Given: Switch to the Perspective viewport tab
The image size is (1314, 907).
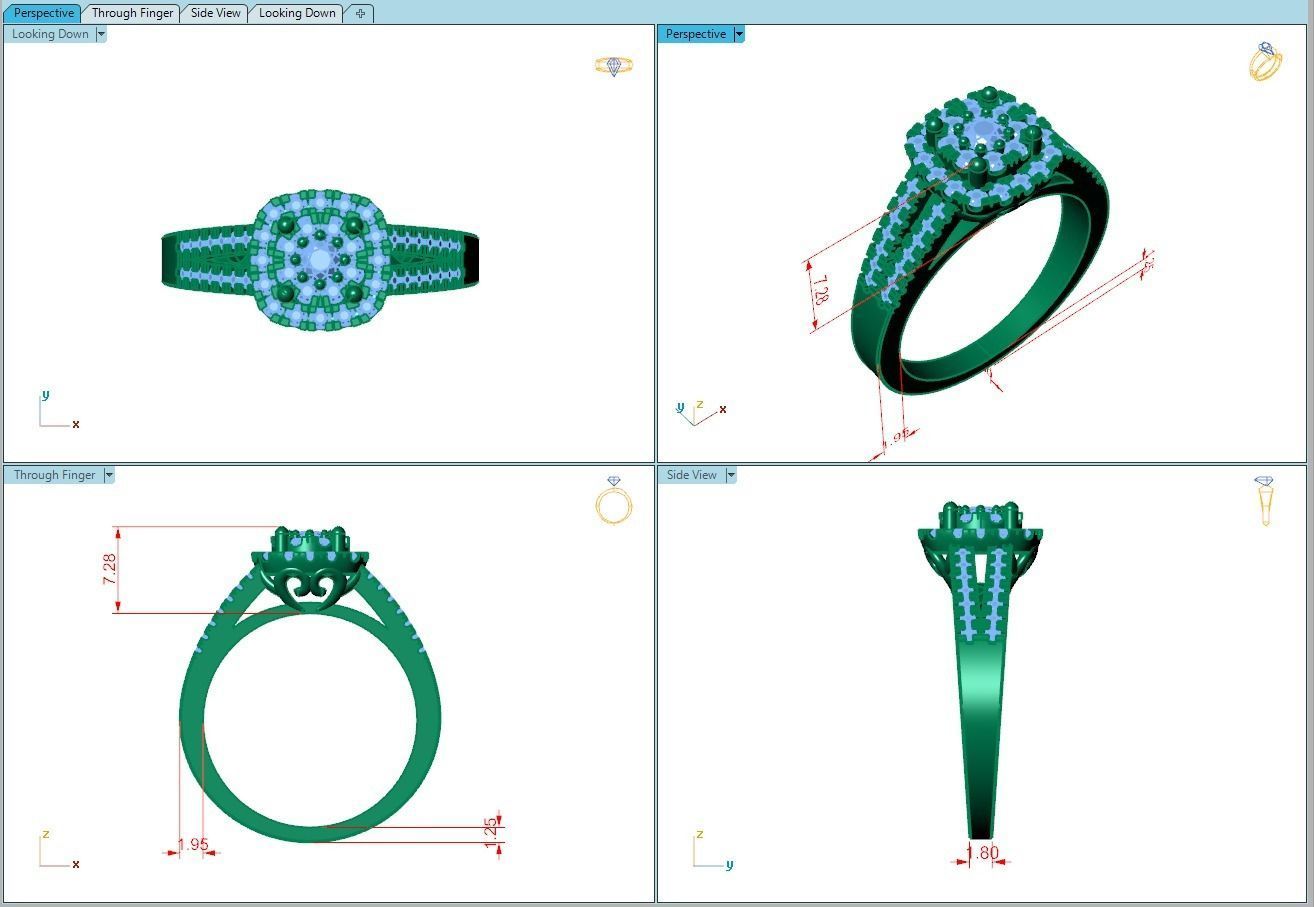Looking at the screenshot, I should [44, 13].
